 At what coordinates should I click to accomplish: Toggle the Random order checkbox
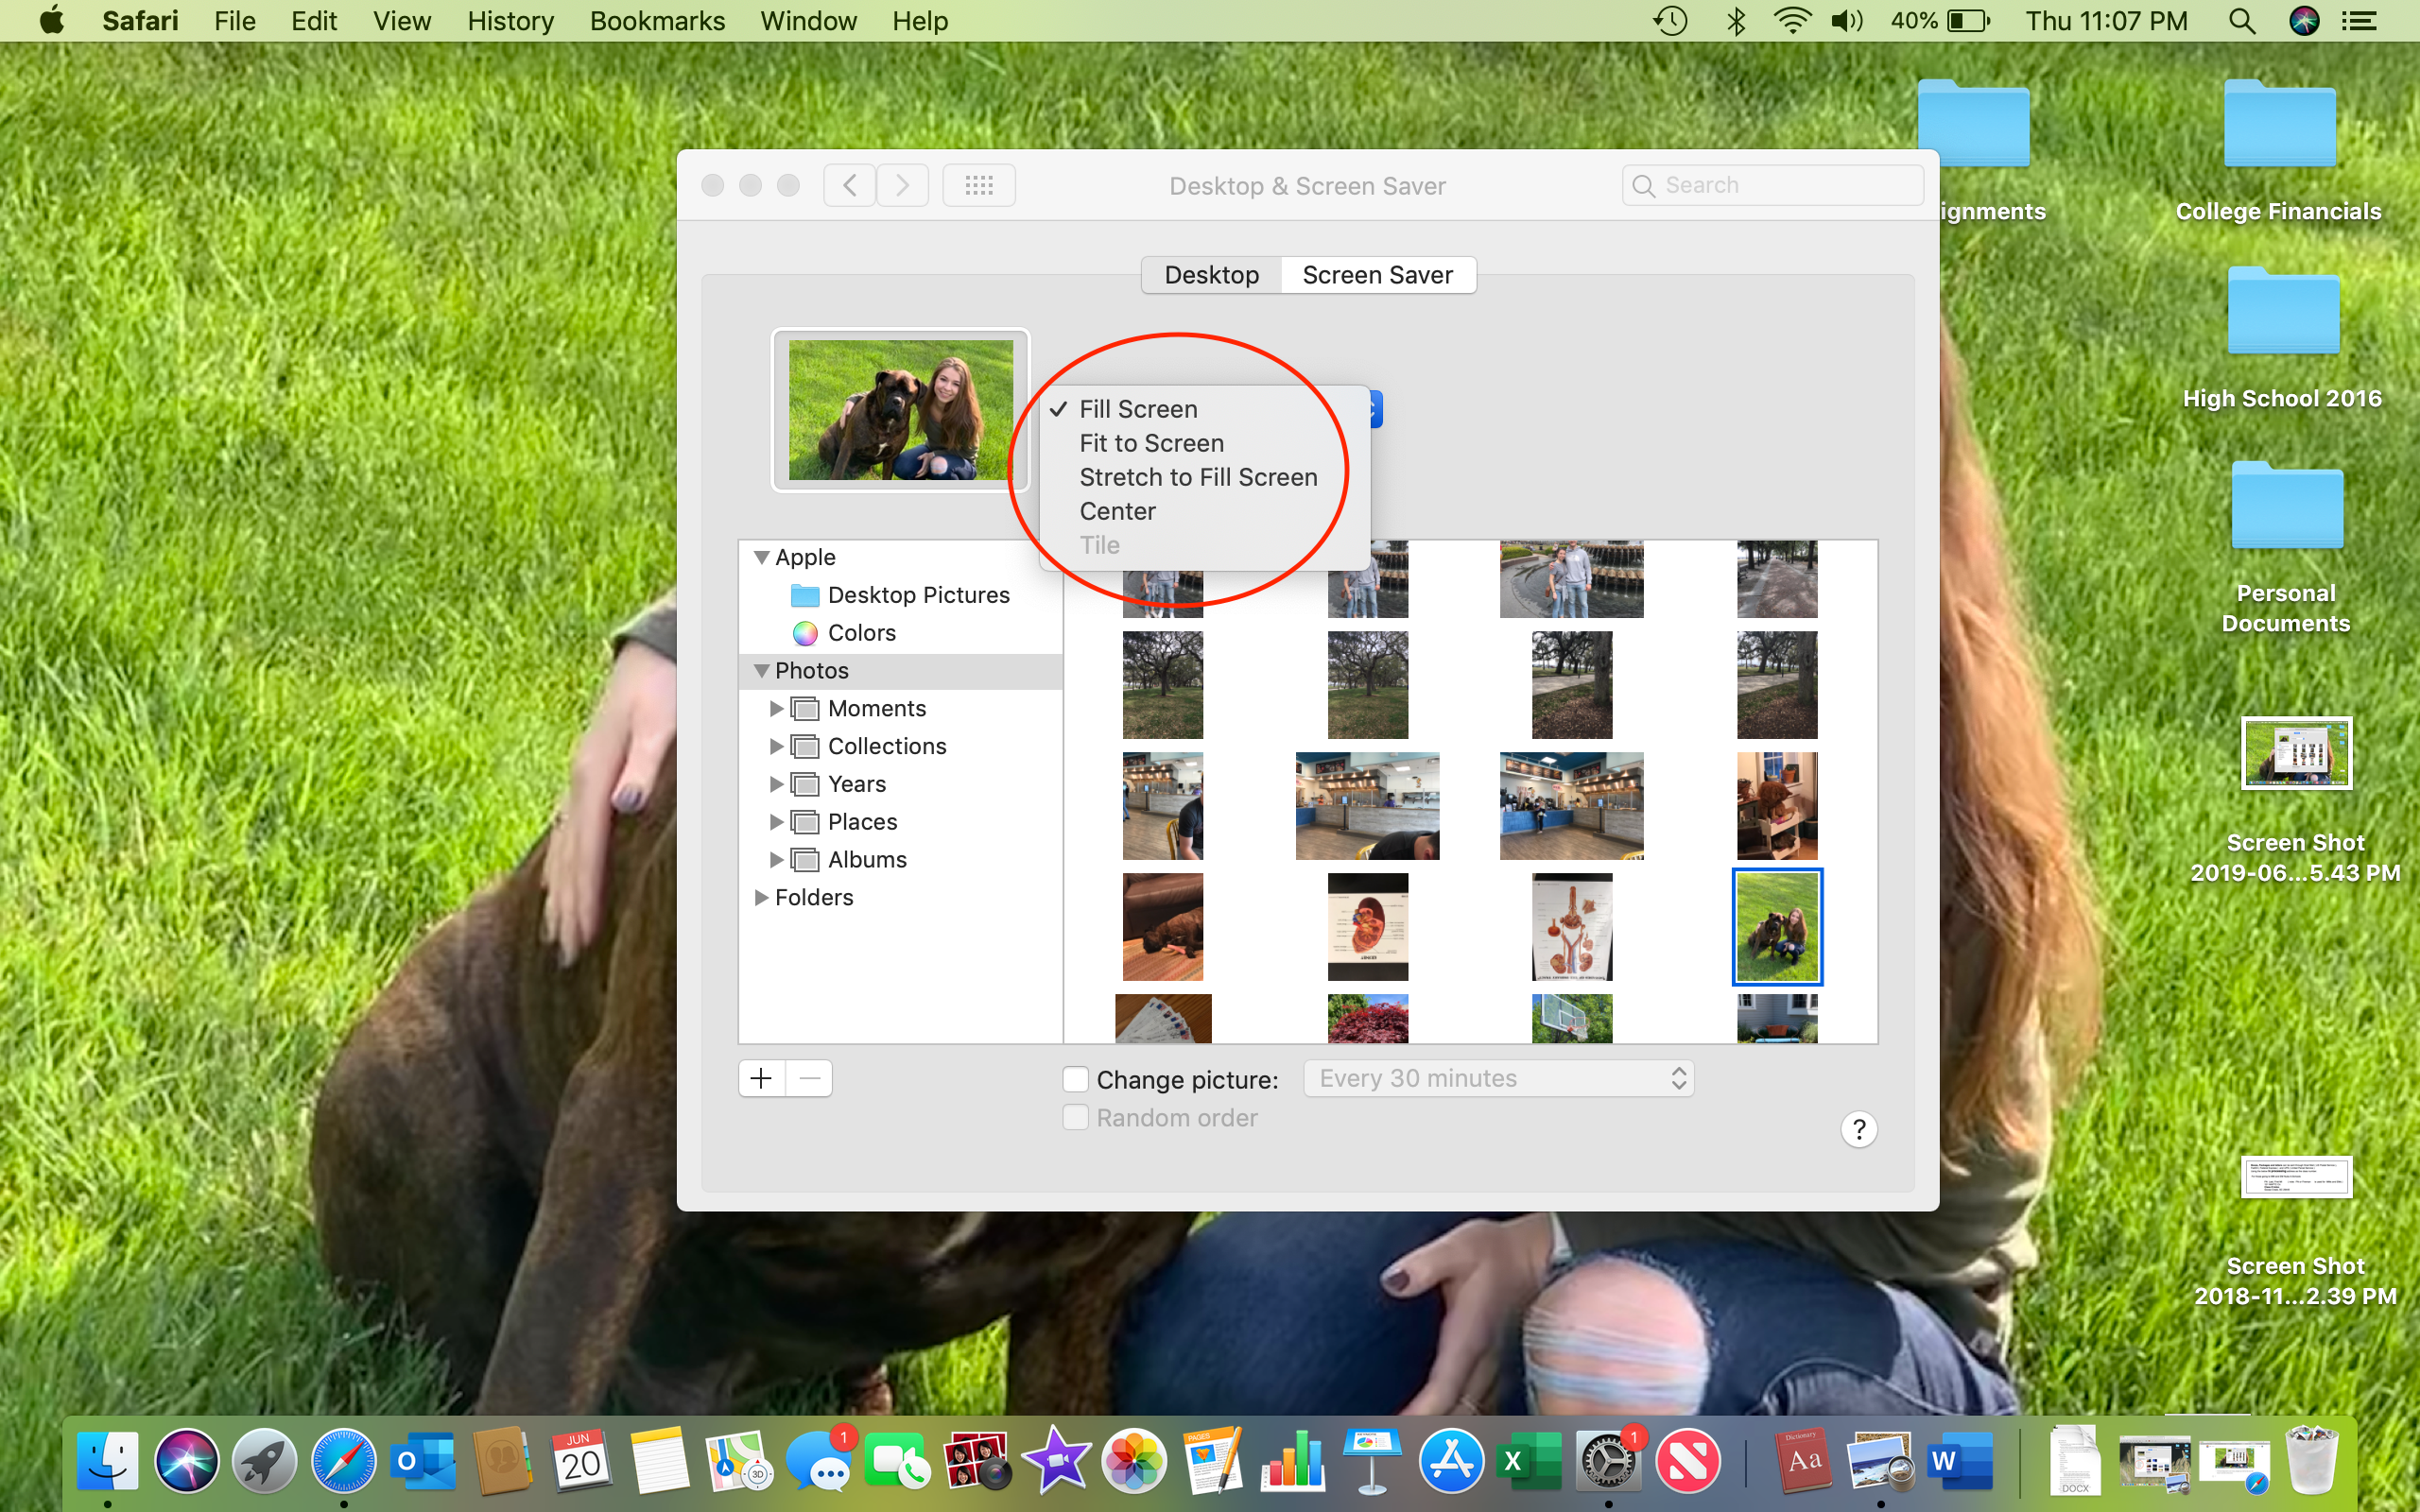click(1075, 1117)
